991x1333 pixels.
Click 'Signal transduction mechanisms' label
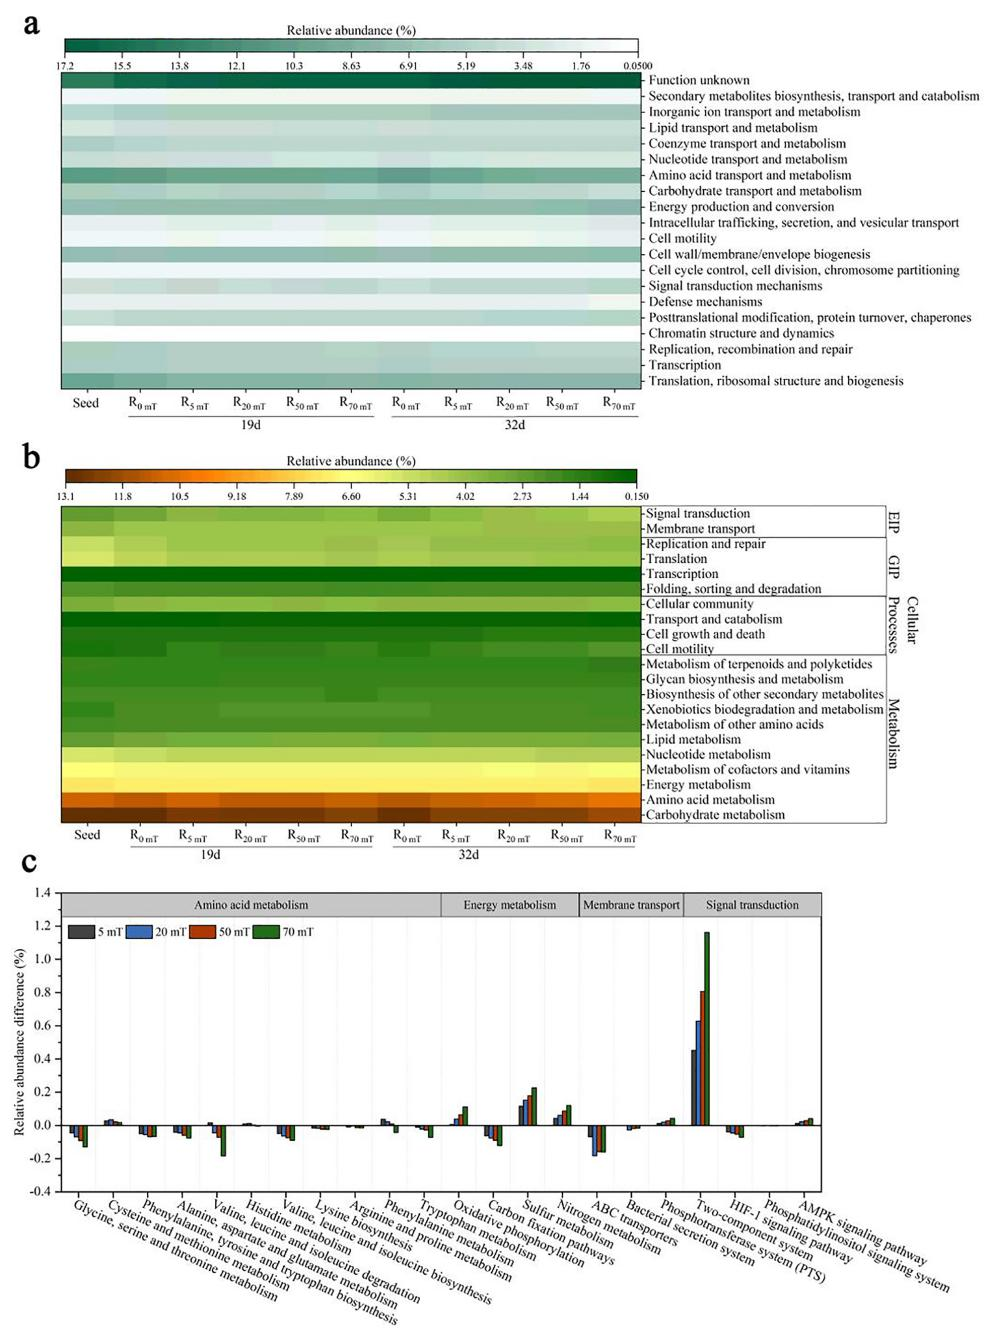[x=735, y=286]
